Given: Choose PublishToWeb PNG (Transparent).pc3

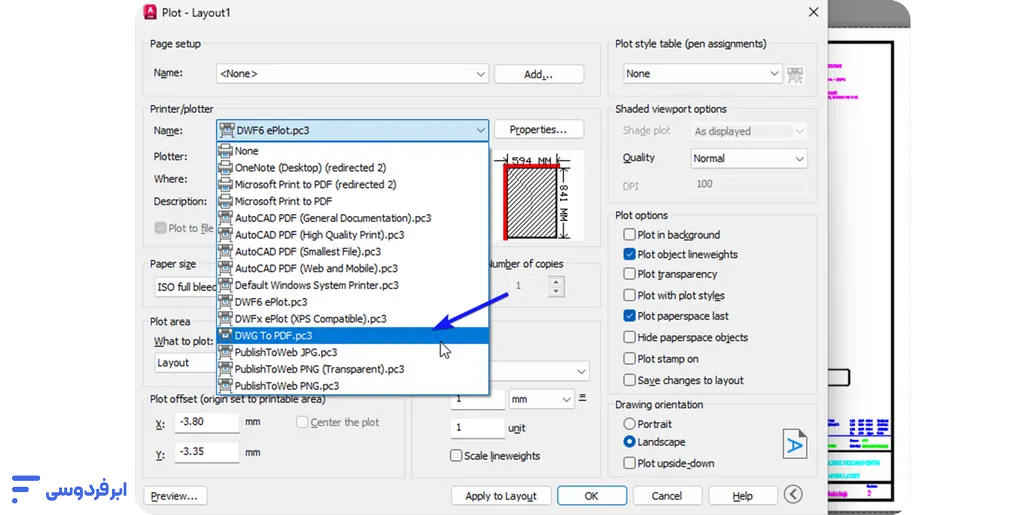Looking at the screenshot, I should click(353, 369).
